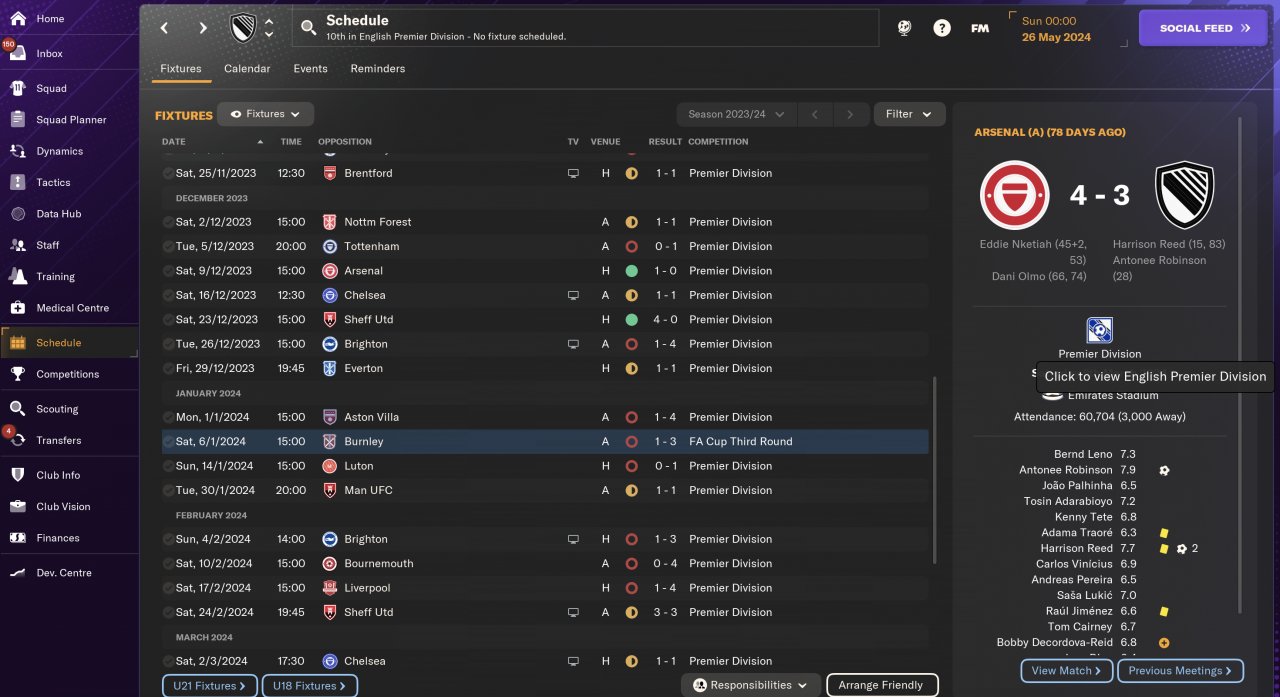Switch to the Calendar tab

click(247, 69)
